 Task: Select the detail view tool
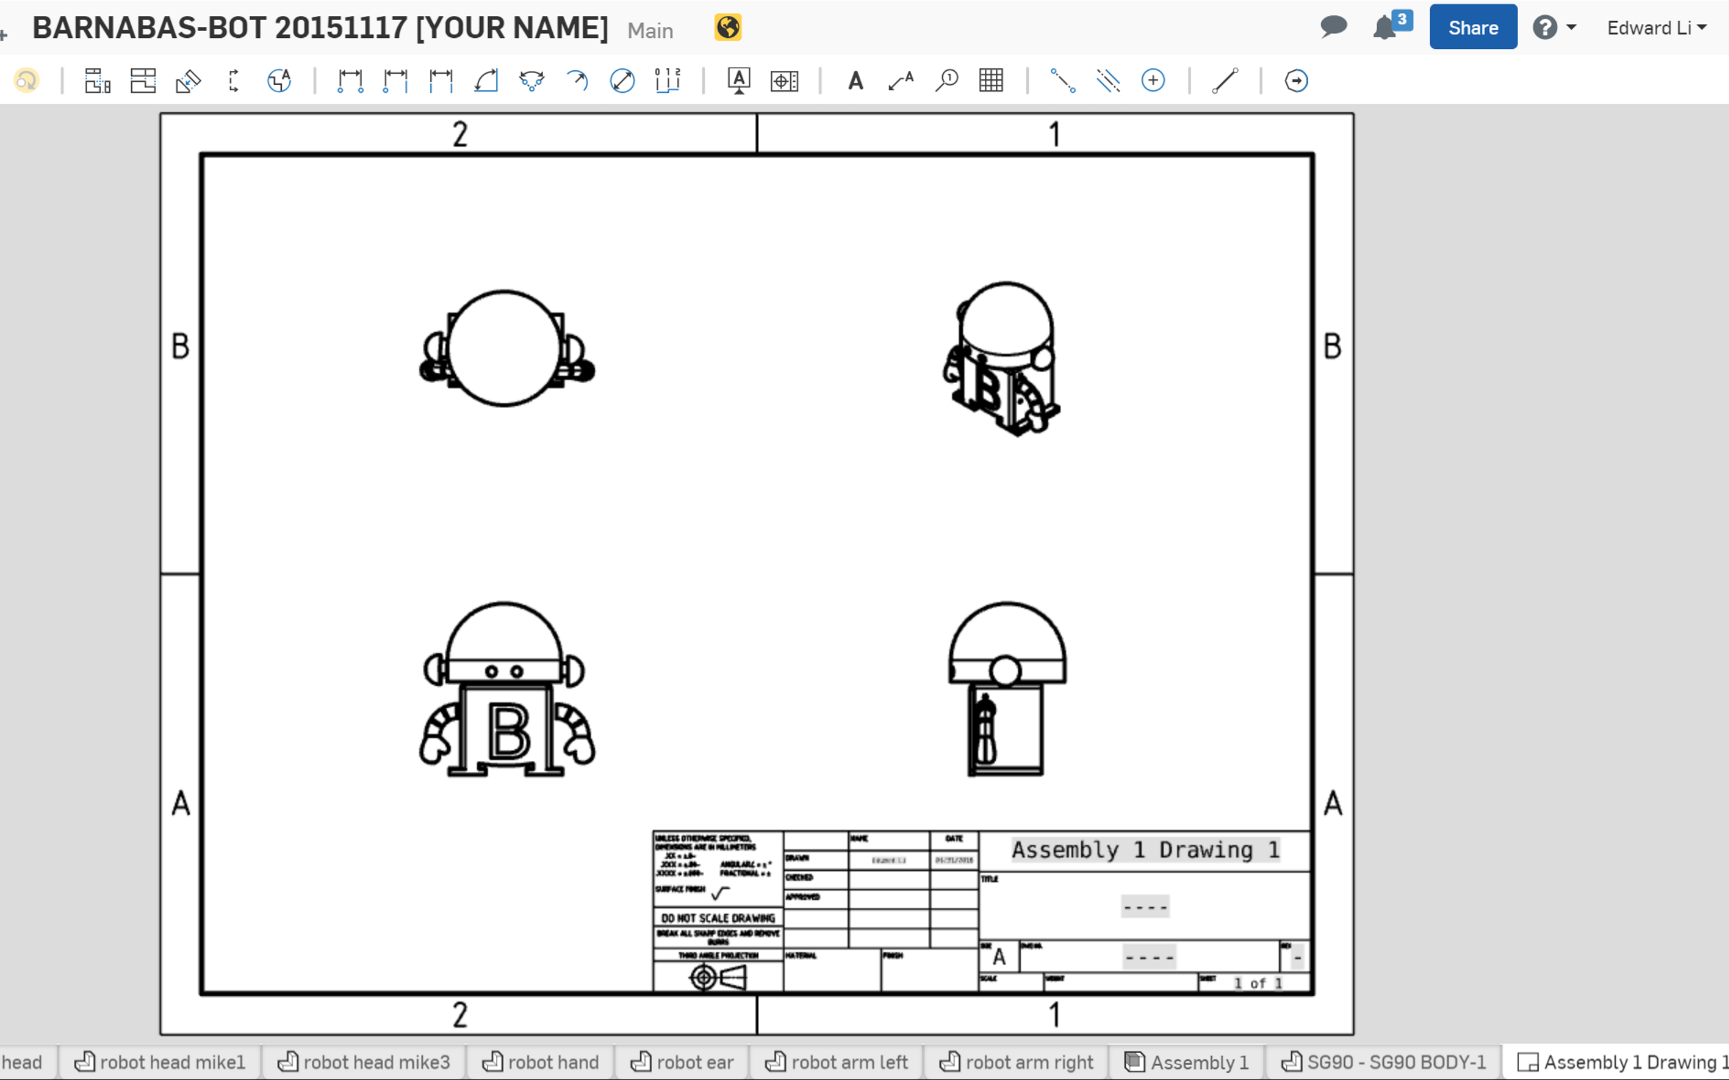(x=279, y=81)
